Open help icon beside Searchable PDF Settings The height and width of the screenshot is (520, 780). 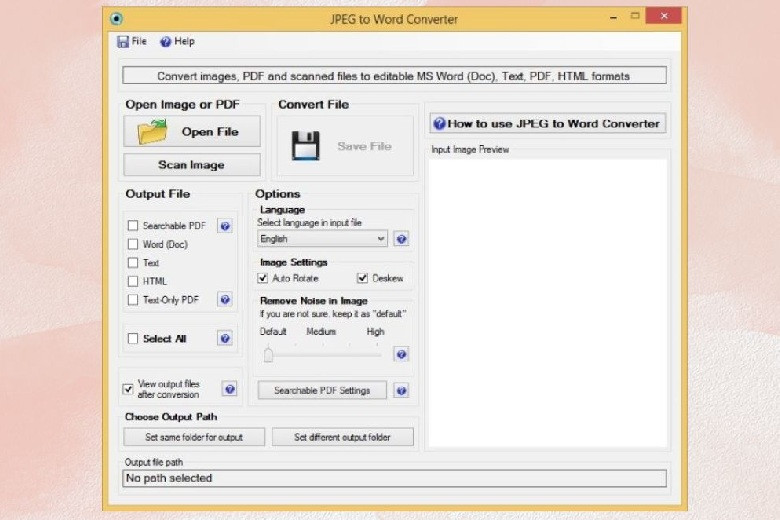(x=401, y=391)
